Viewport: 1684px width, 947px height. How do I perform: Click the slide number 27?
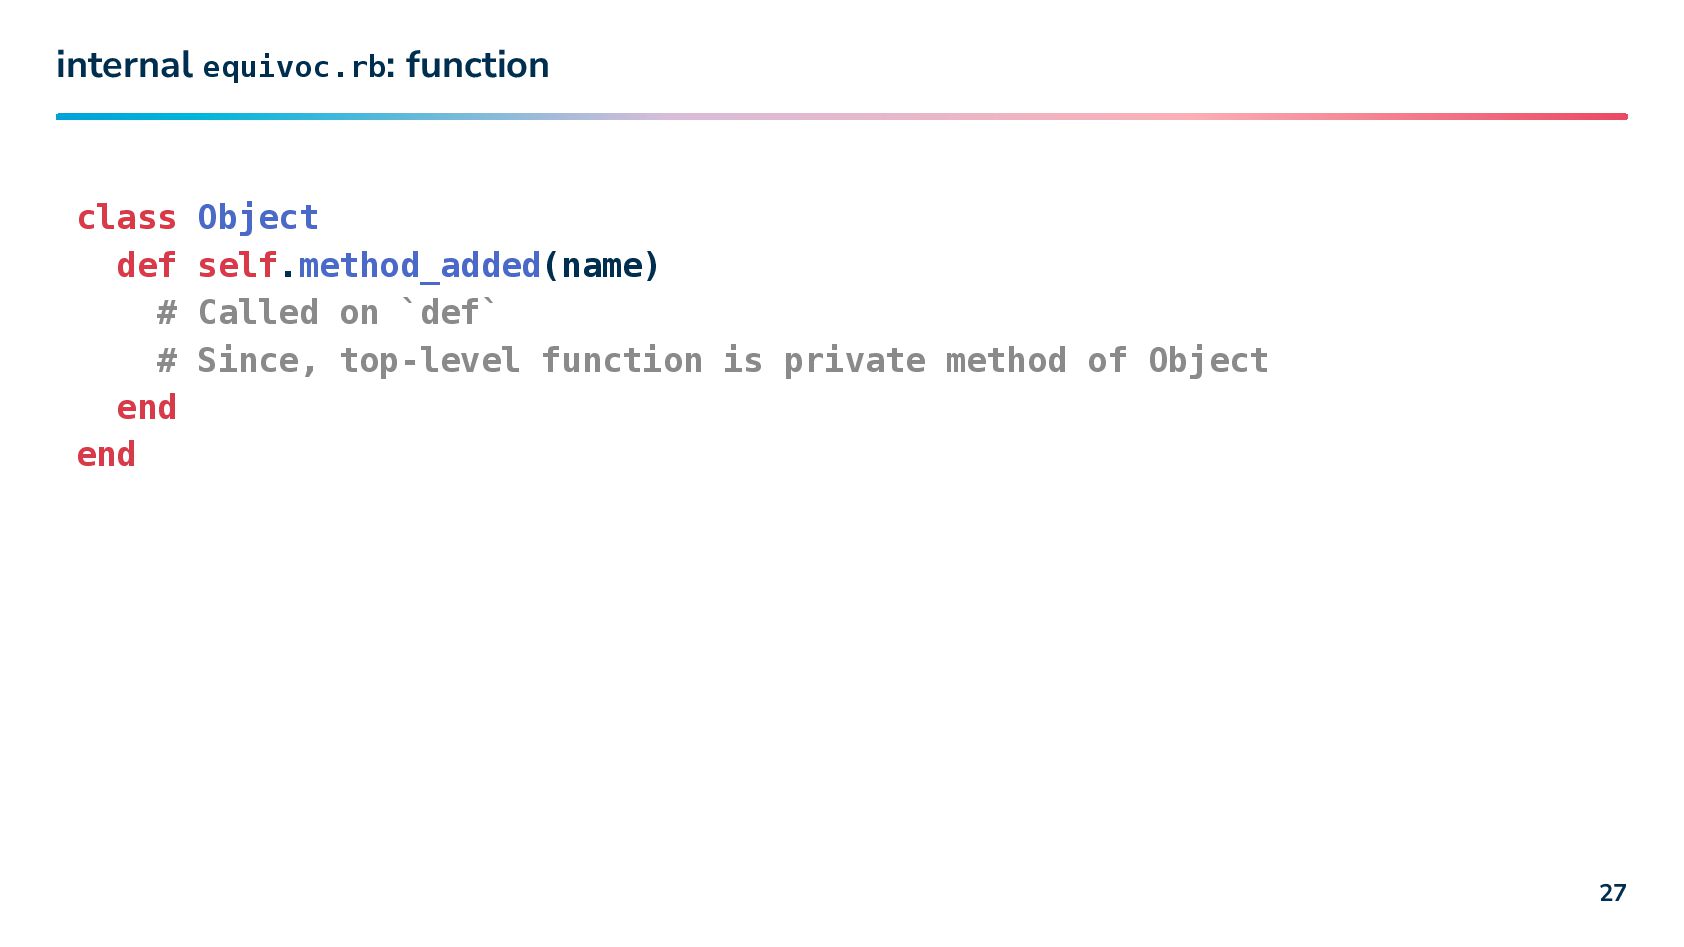click(1612, 892)
